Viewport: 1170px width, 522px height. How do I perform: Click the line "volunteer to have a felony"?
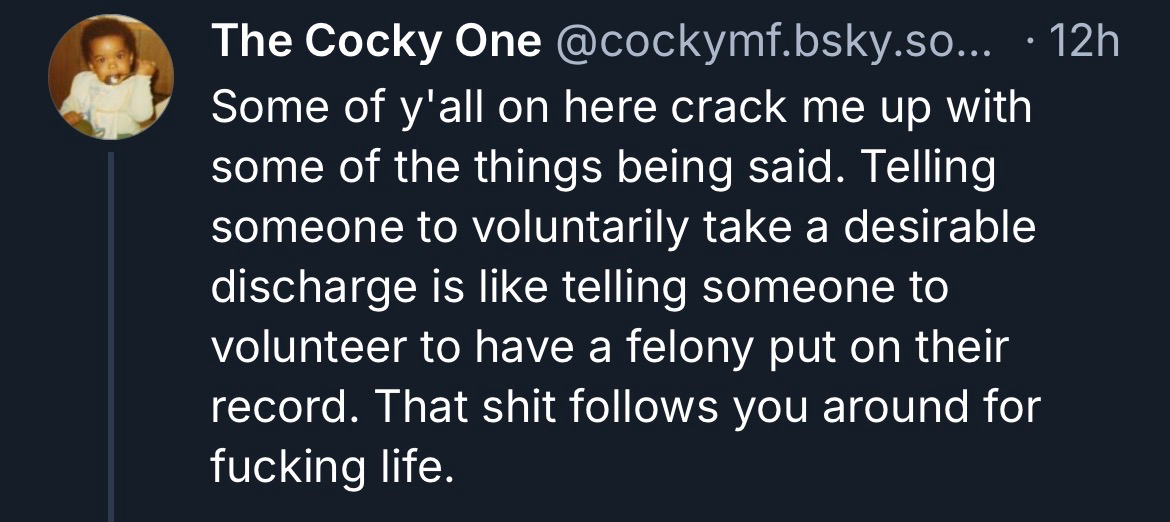click(610, 347)
